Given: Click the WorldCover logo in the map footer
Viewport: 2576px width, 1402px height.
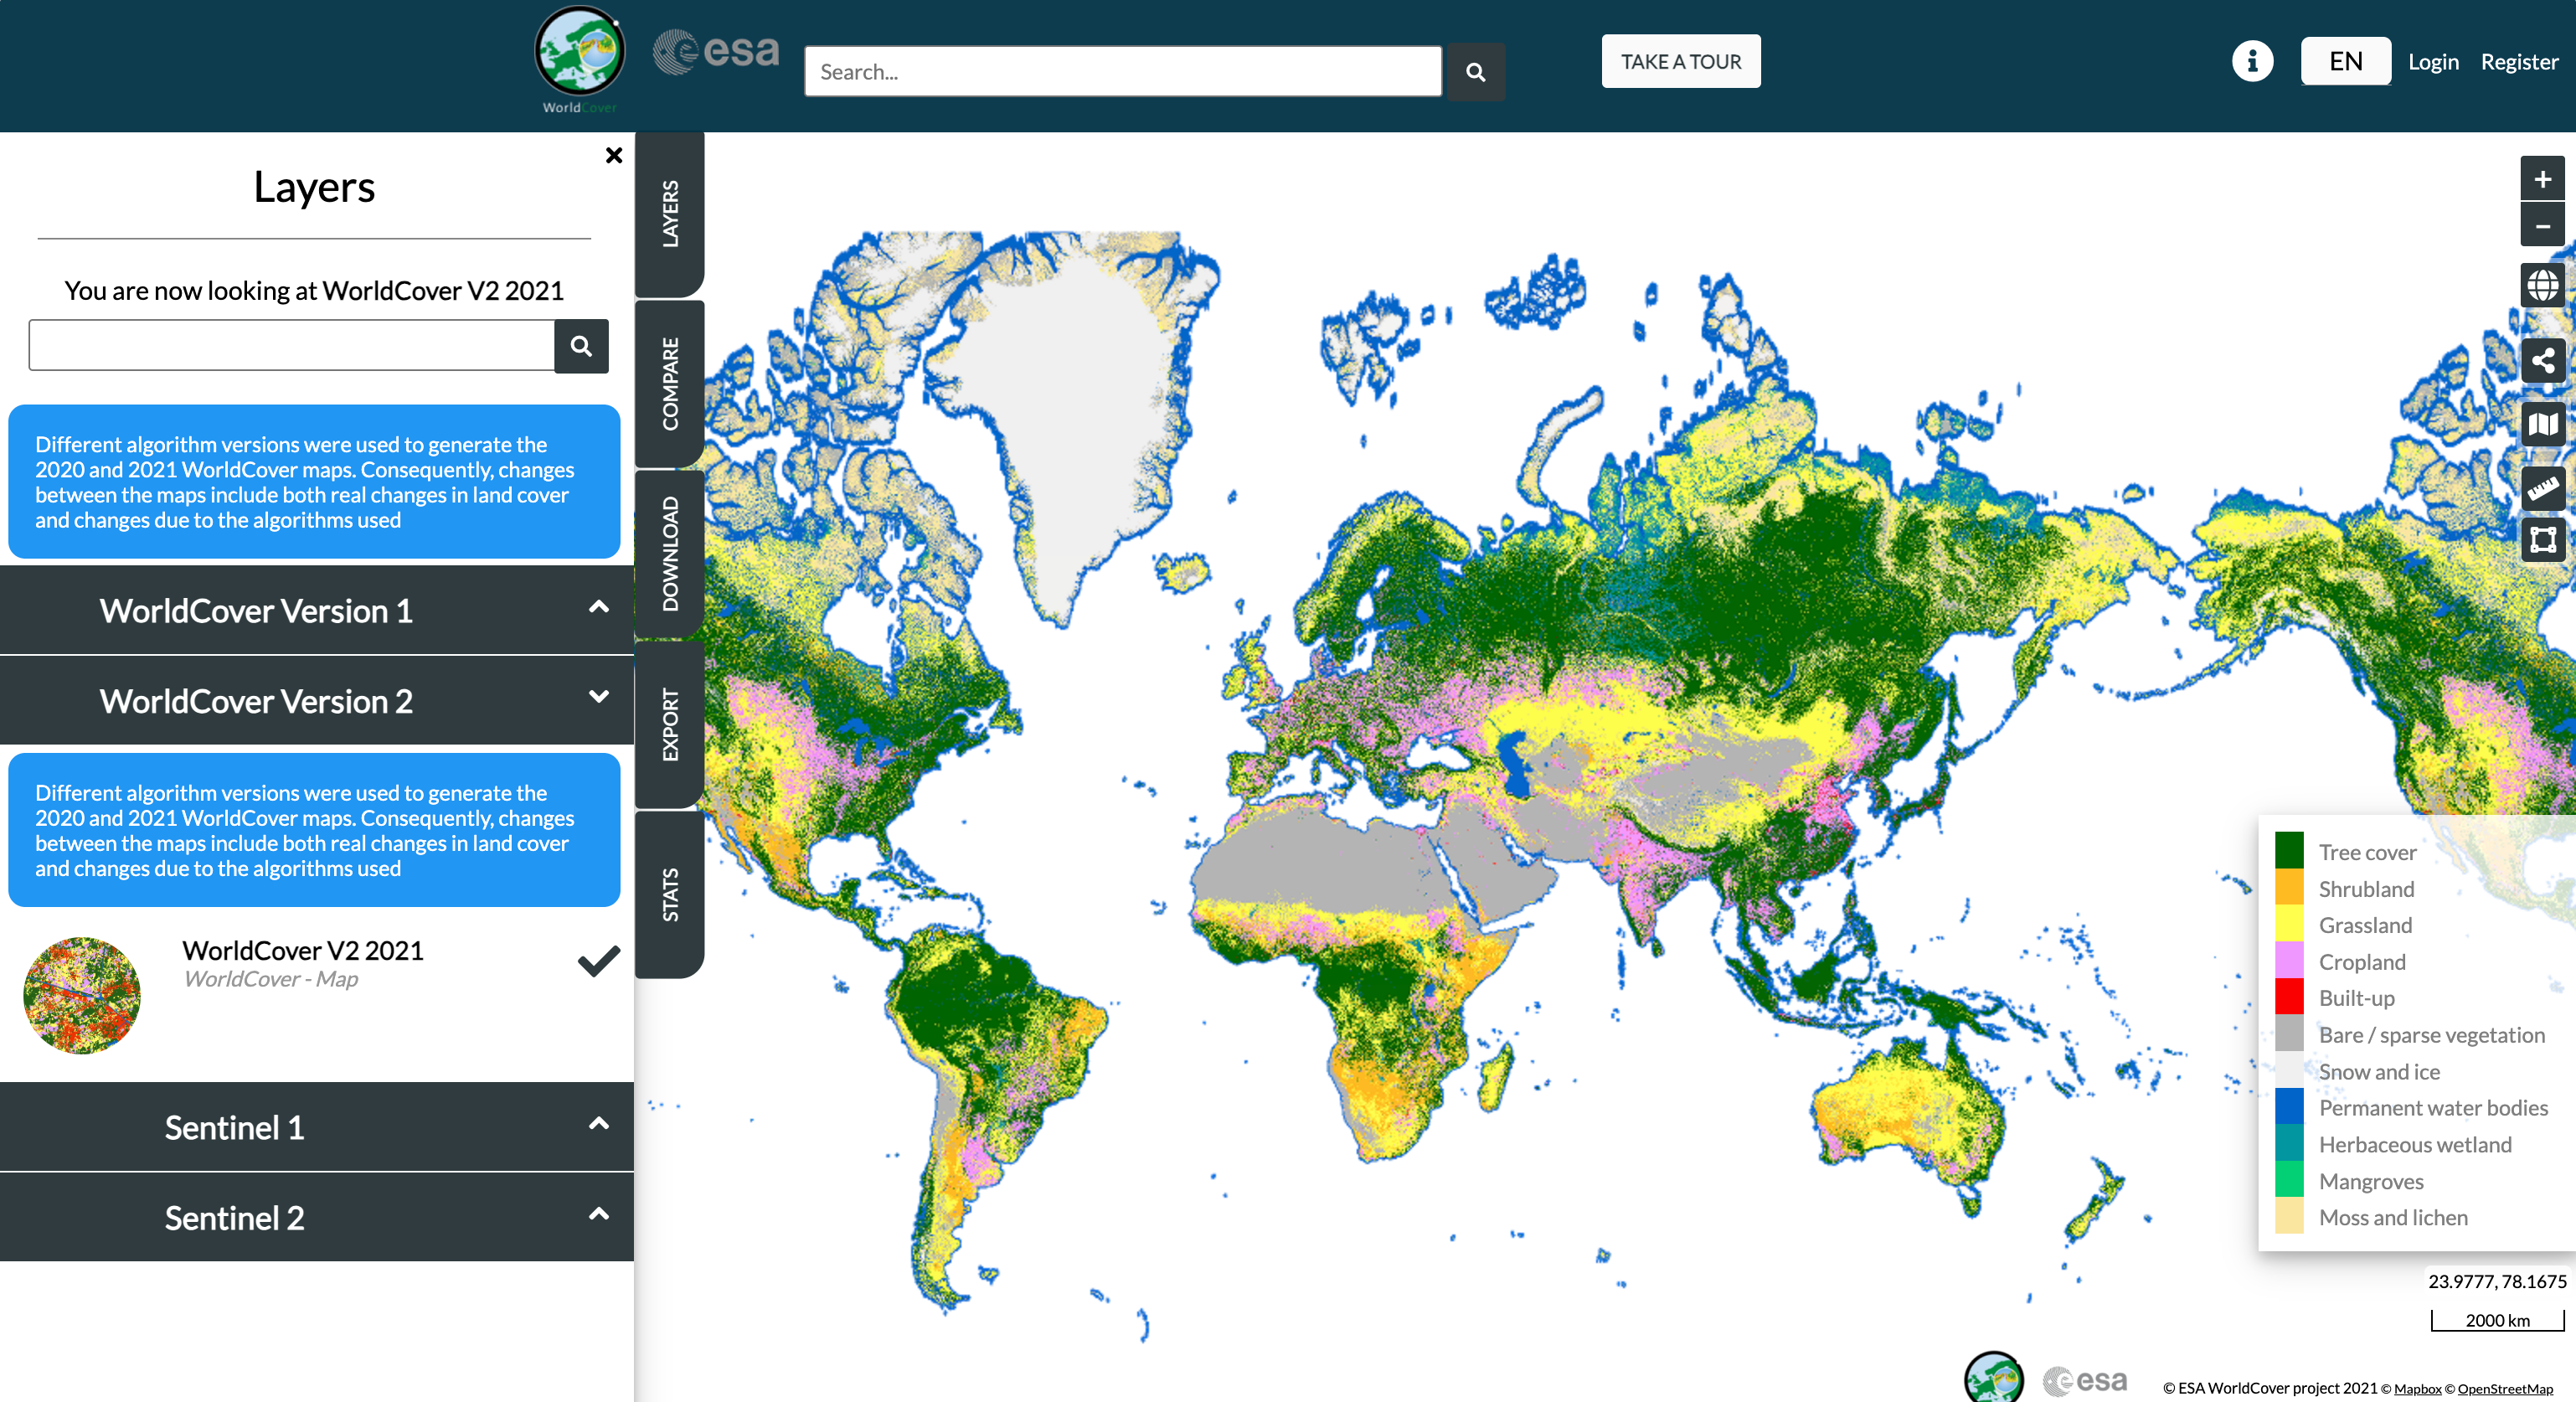Looking at the screenshot, I should coord(1993,1376).
